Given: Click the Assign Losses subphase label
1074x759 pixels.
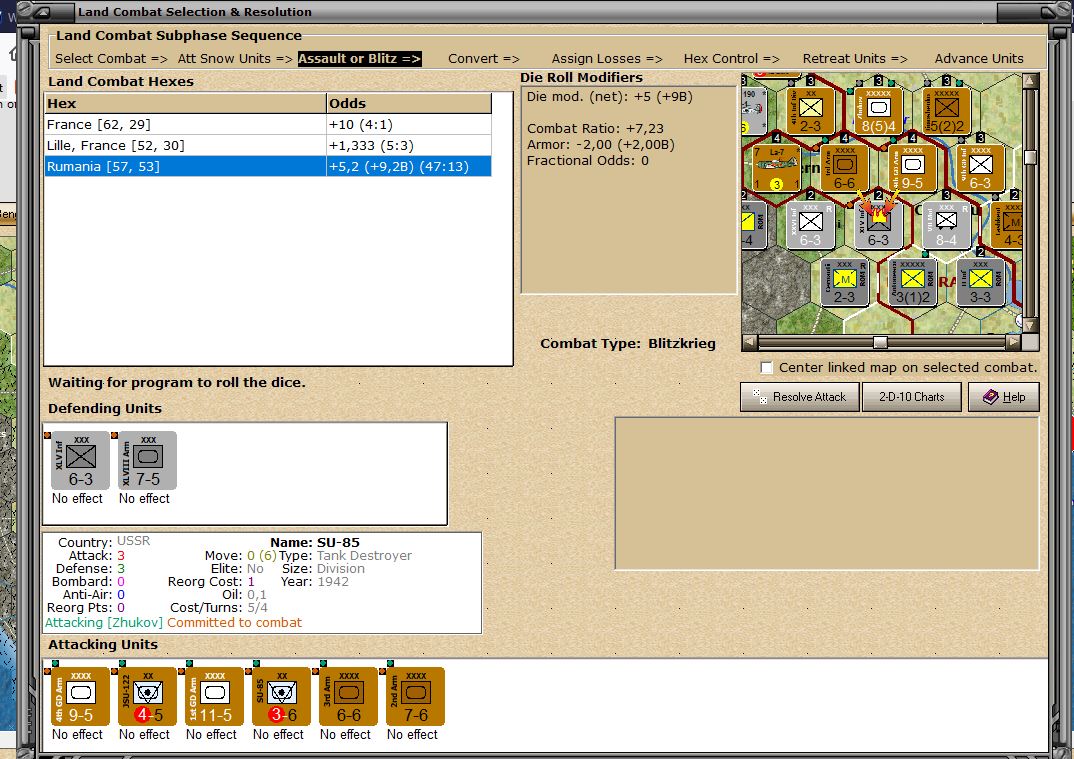Looking at the screenshot, I should [x=607, y=59].
